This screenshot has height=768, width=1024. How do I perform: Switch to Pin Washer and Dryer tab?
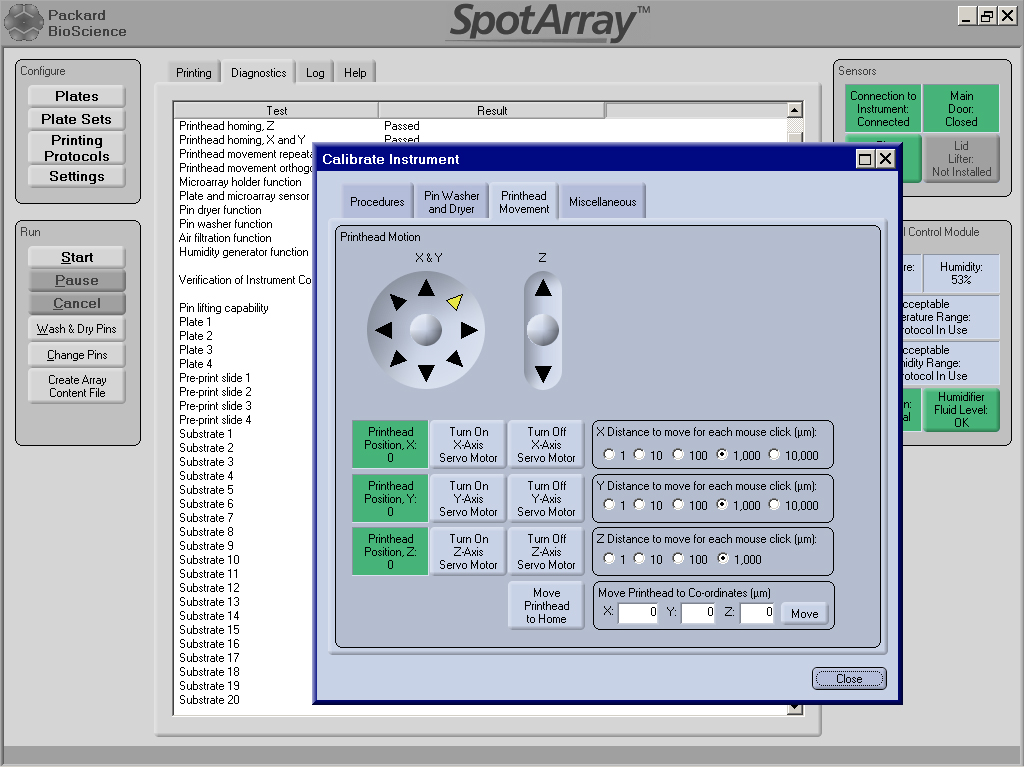point(451,202)
